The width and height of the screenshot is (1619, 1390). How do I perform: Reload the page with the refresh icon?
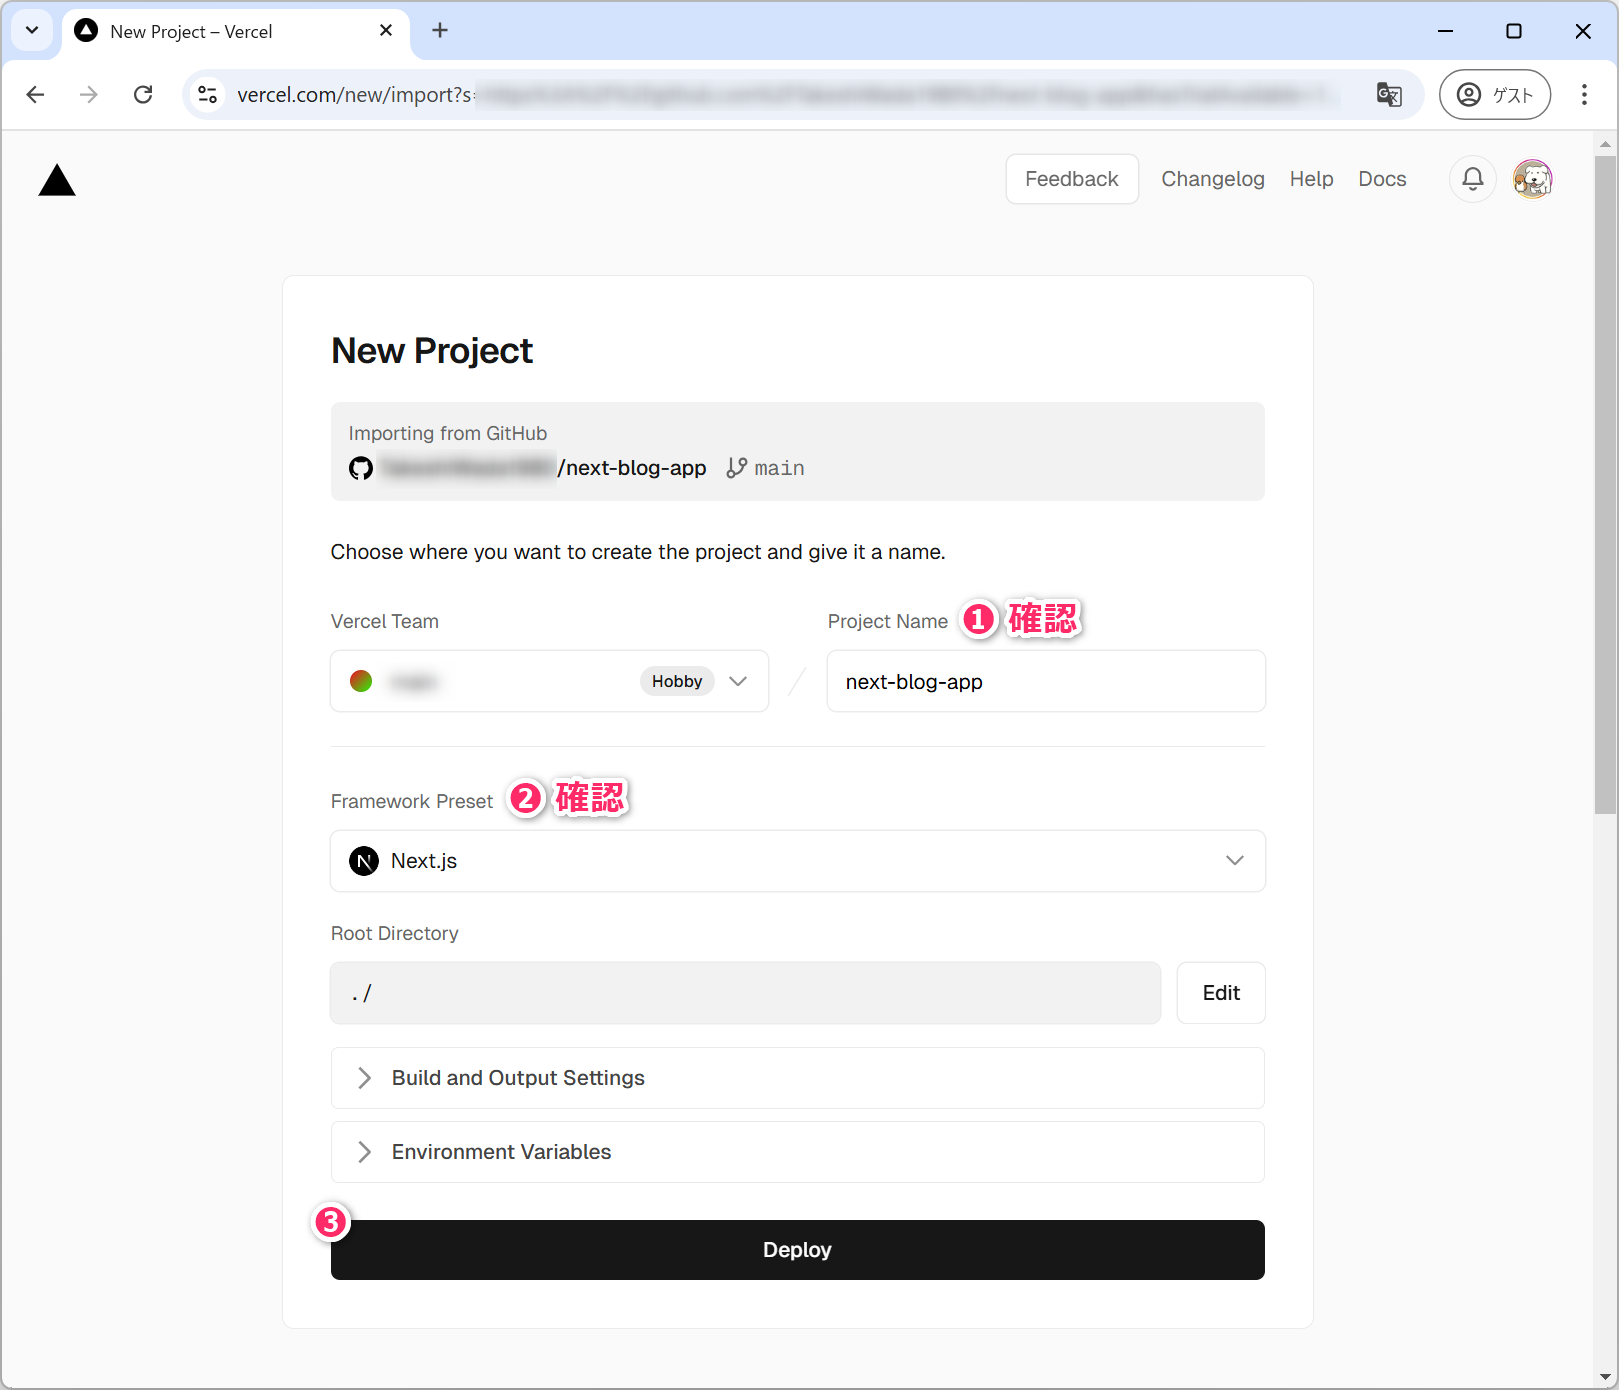(x=143, y=95)
